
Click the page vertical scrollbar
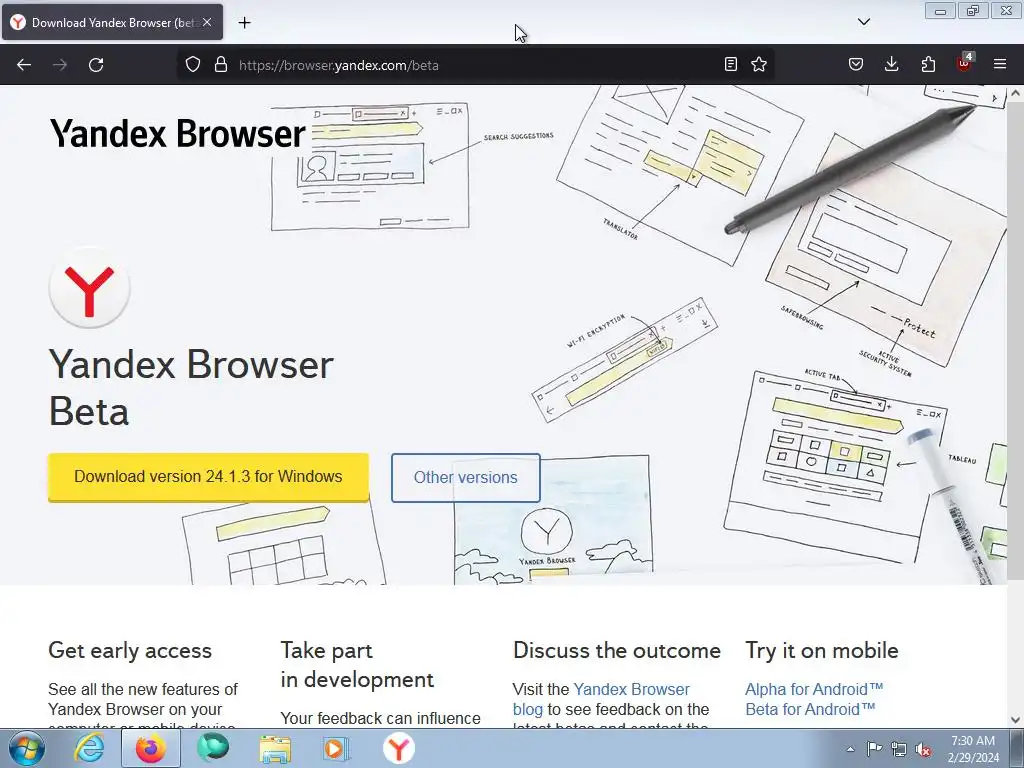pyautogui.click(x=1016, y=340)
